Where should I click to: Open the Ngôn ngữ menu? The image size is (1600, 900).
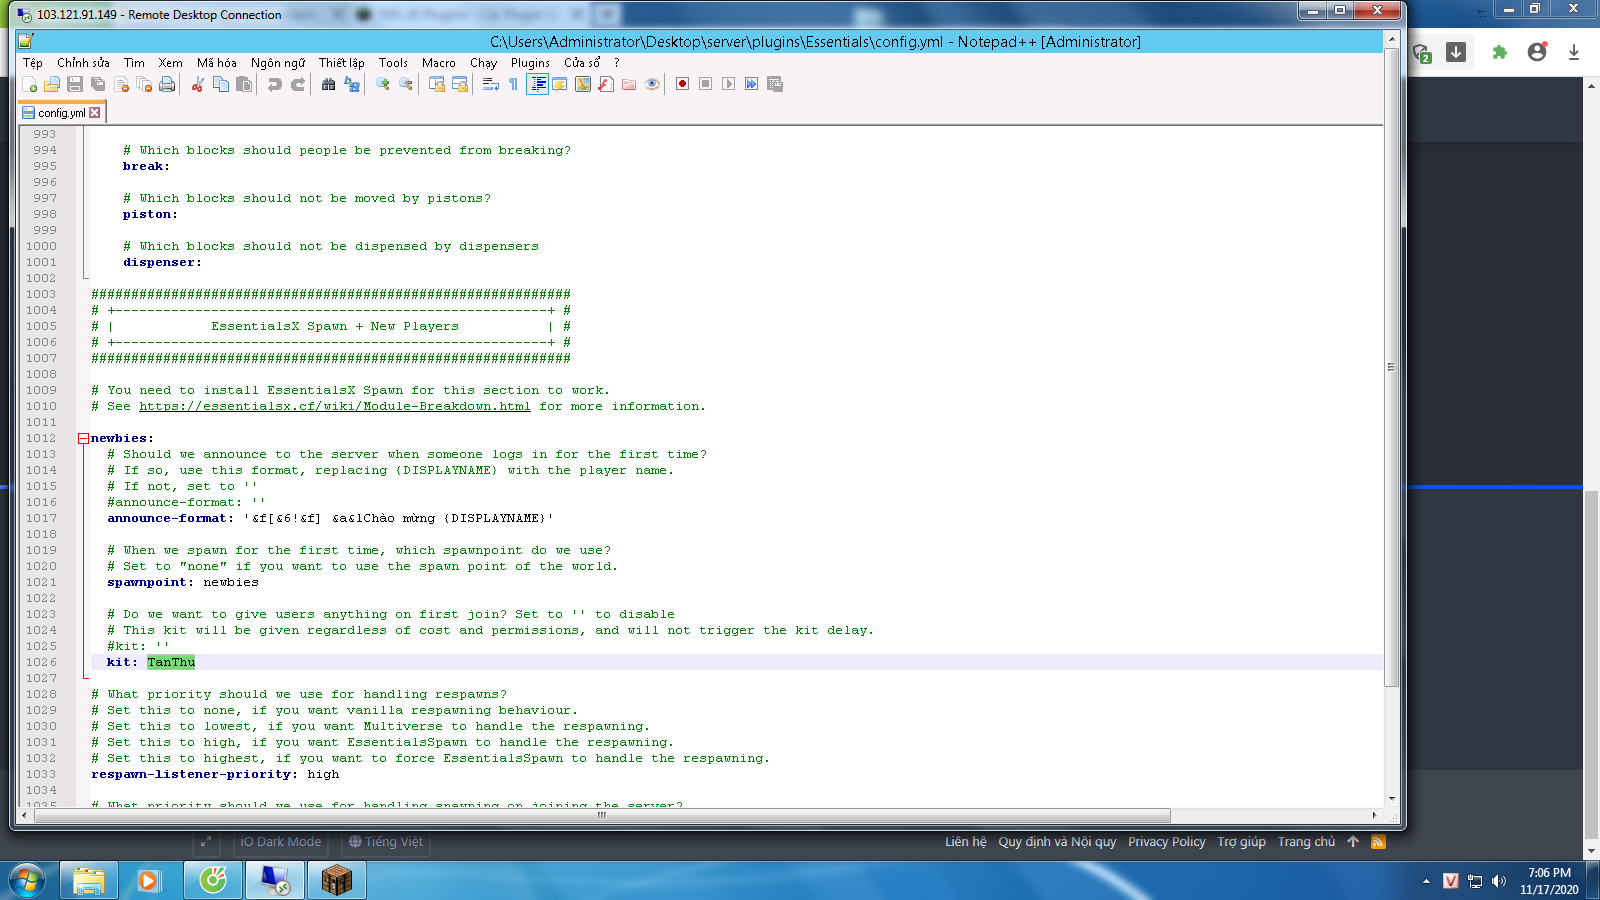coord(277,62)
